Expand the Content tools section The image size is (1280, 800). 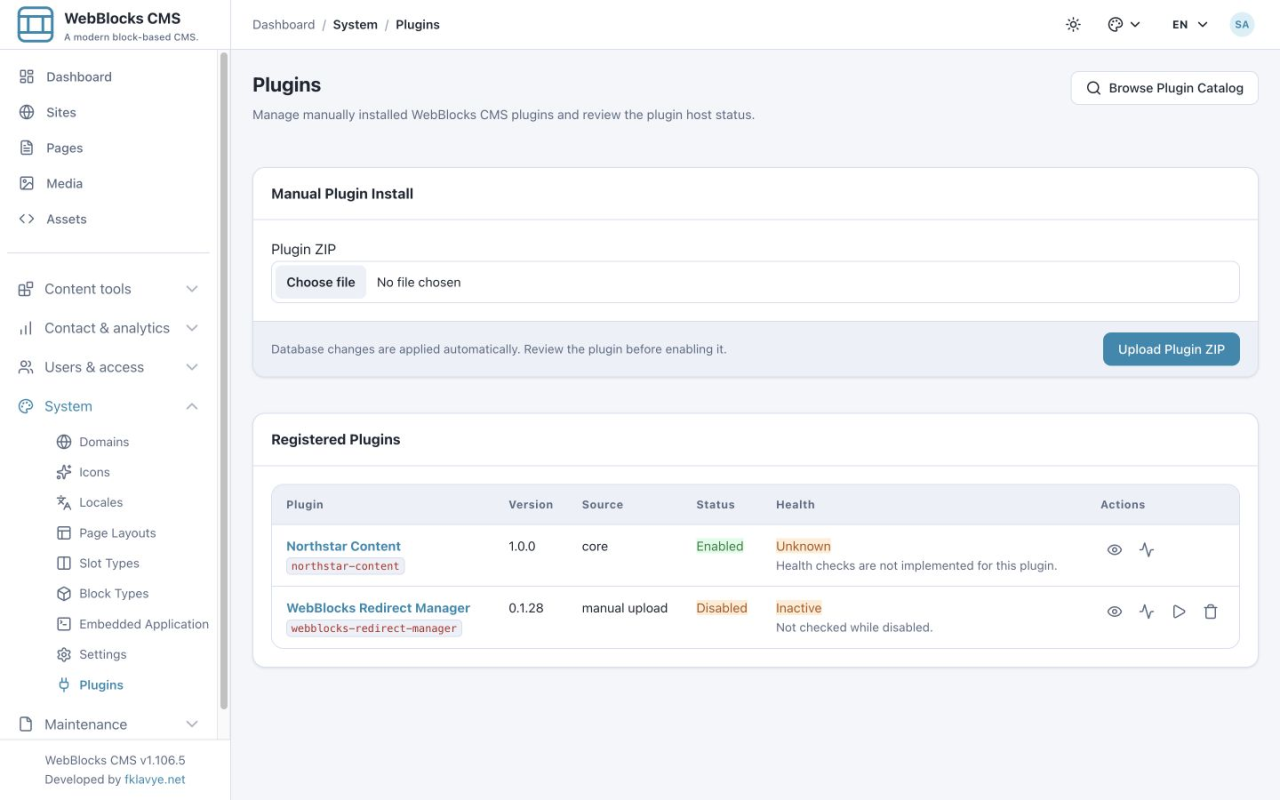tap(109, 289)
